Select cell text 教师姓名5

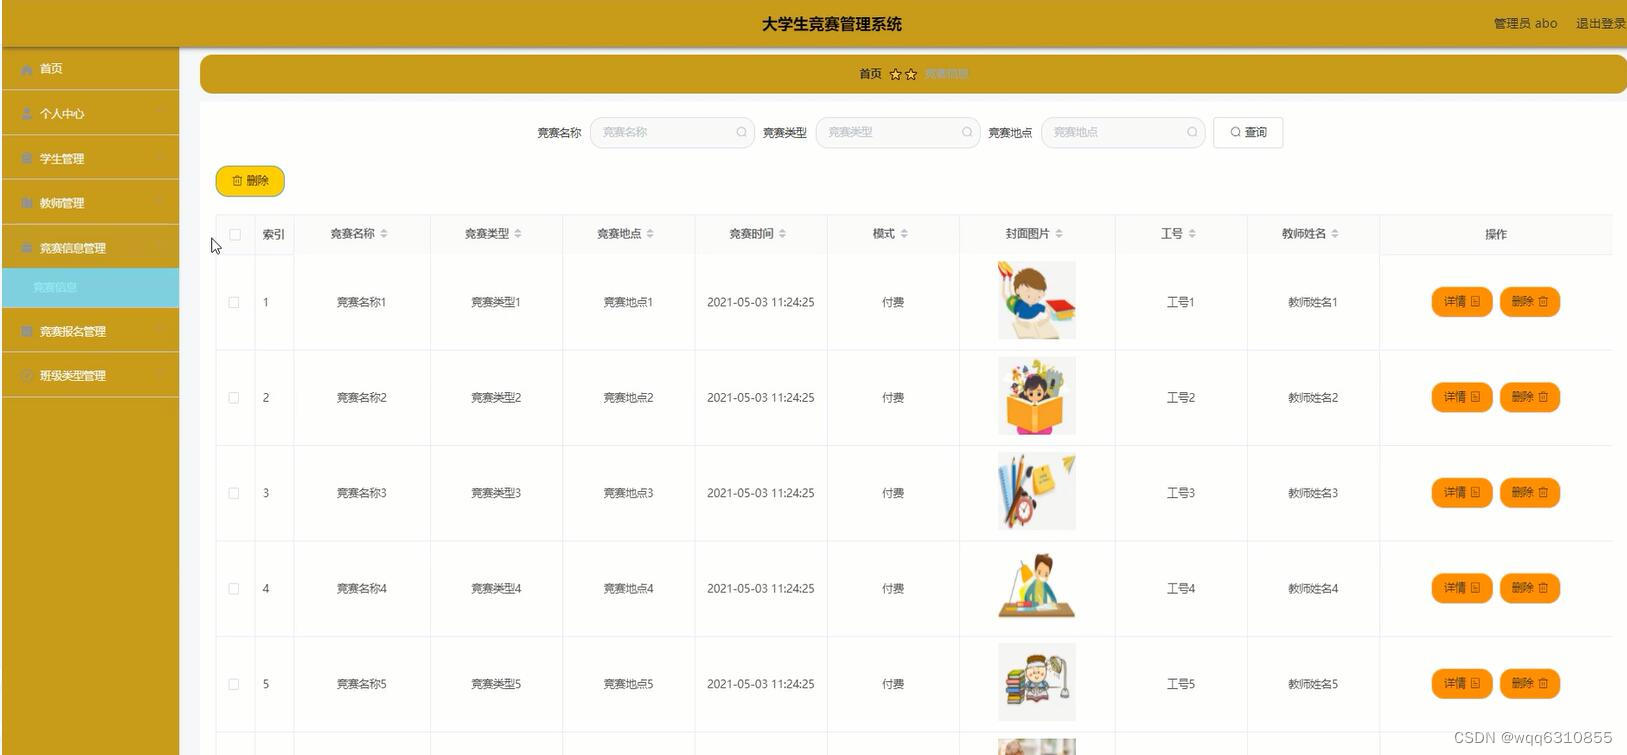click(x=1313, y=684)
